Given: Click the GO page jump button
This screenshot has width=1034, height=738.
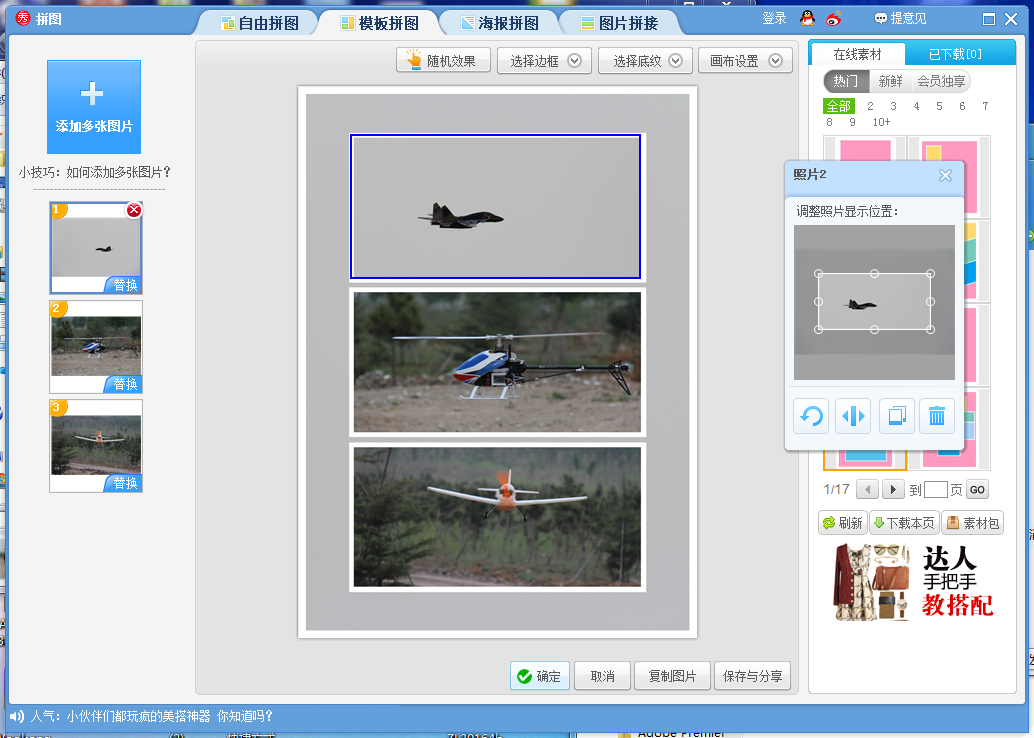Looking at the screenshot, I should click(x=977, y=489).
